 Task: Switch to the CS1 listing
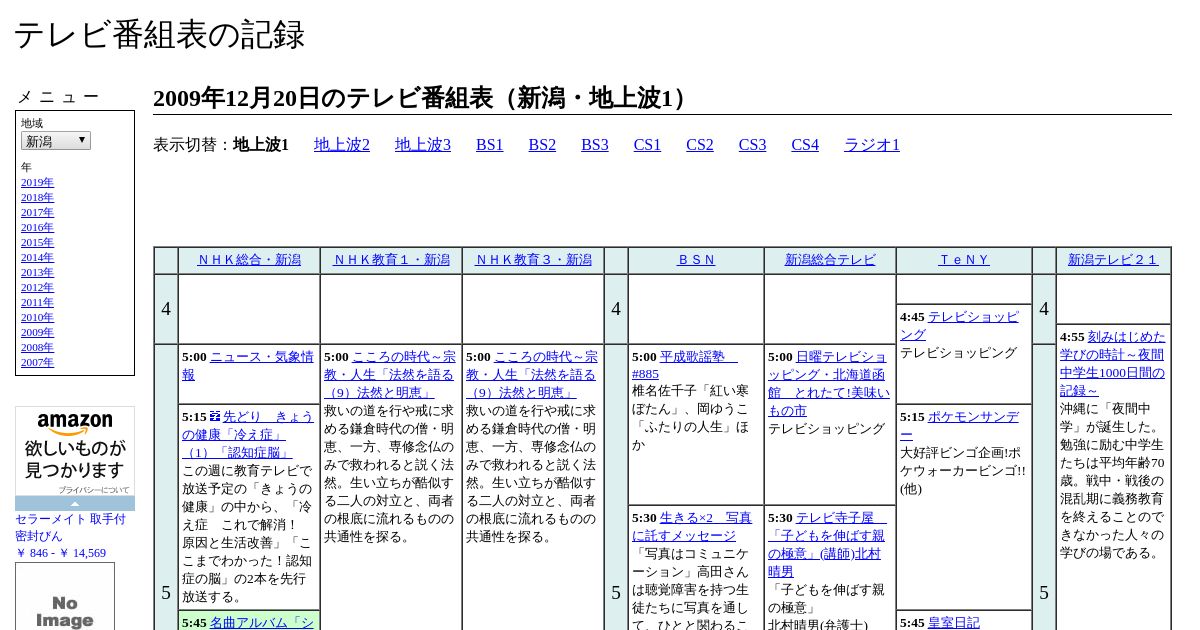647,145
